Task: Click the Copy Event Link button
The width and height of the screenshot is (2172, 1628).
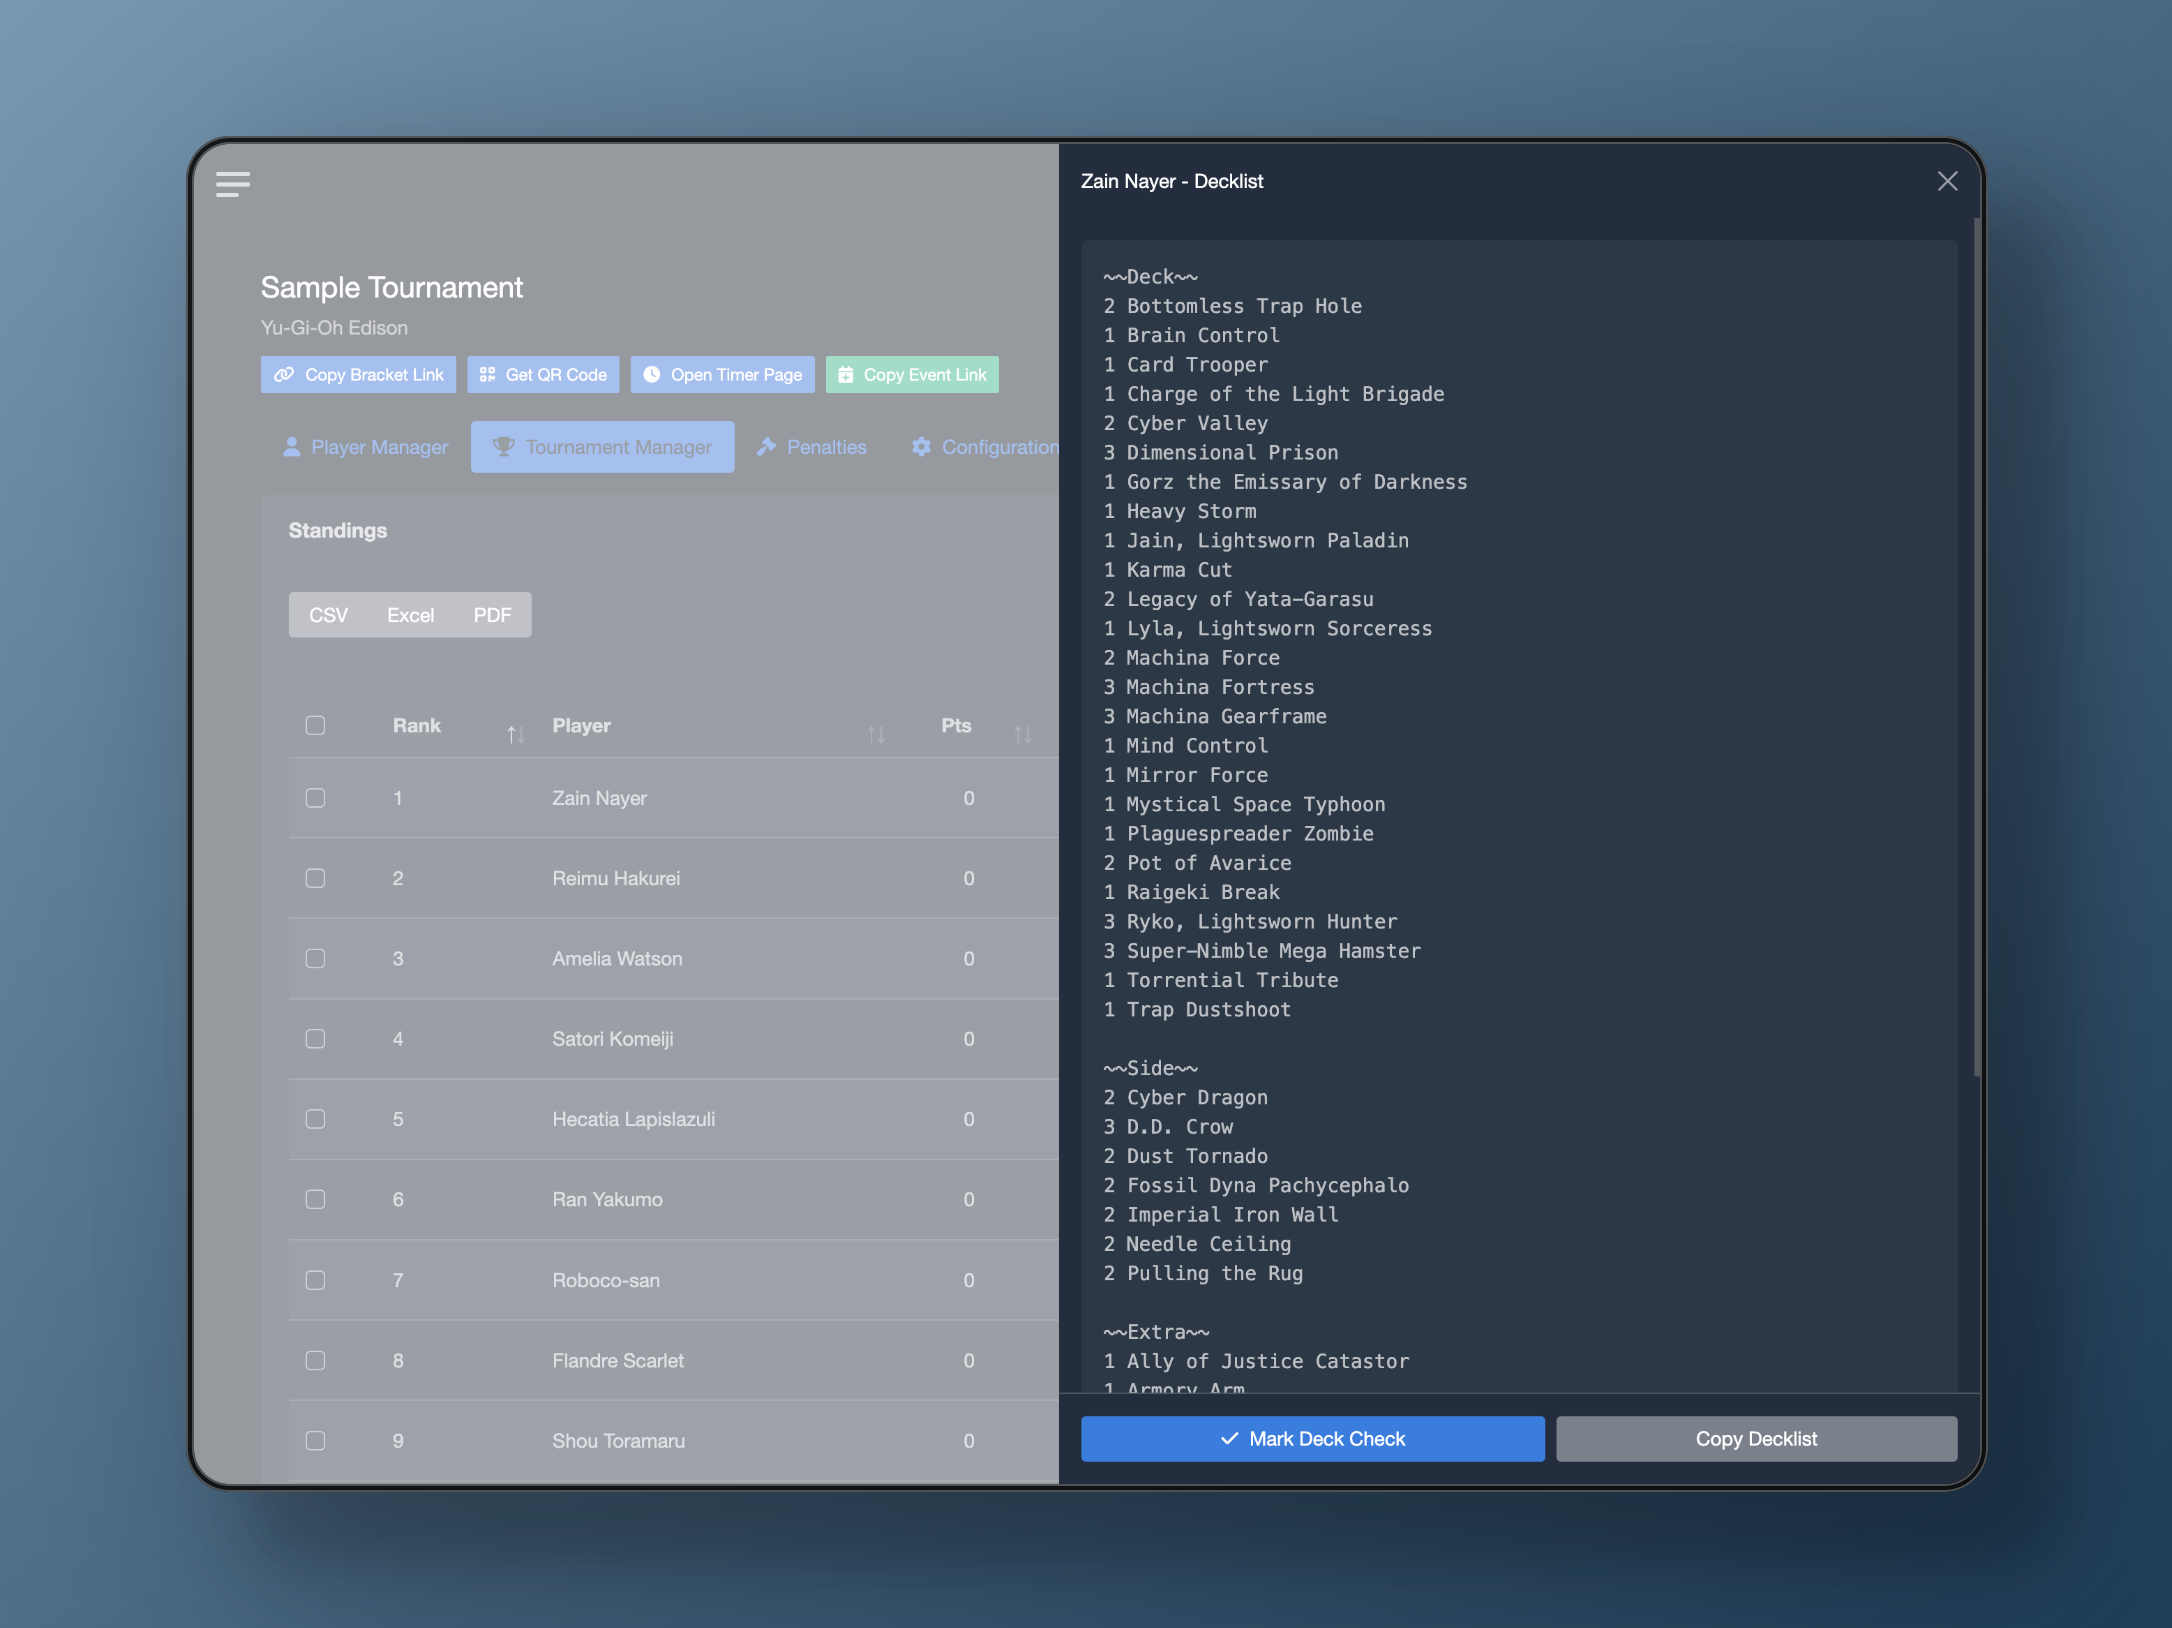Action: pyautogui.click(x=911, y=375)
